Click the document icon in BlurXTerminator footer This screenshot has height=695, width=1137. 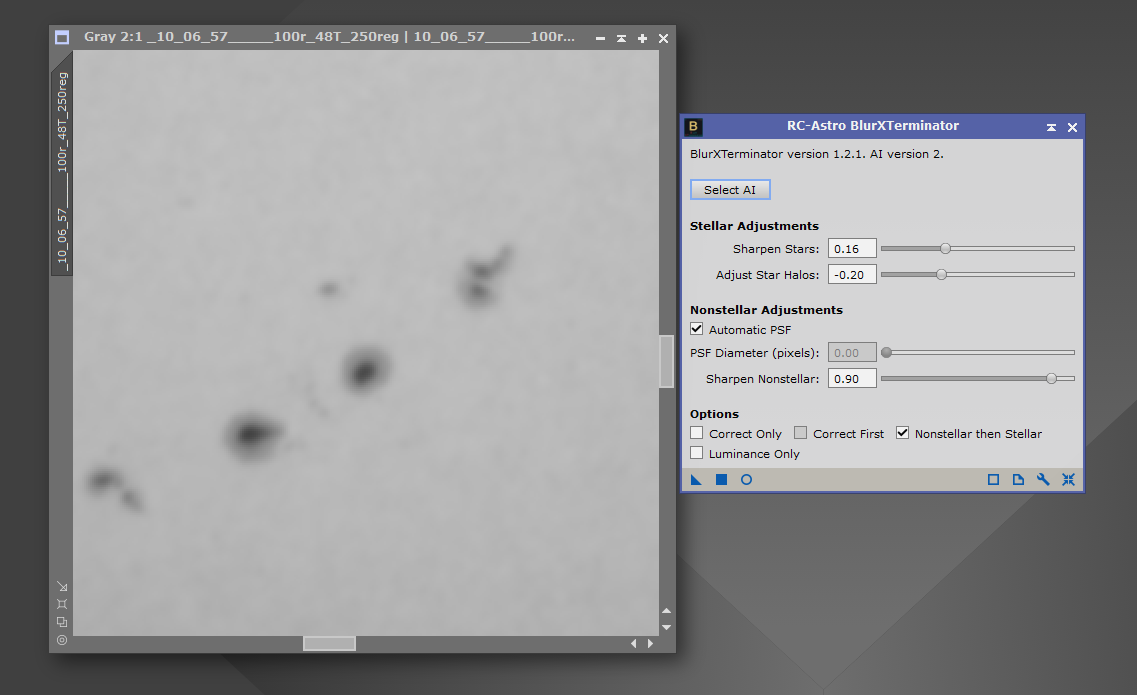tap(1018, 480)
